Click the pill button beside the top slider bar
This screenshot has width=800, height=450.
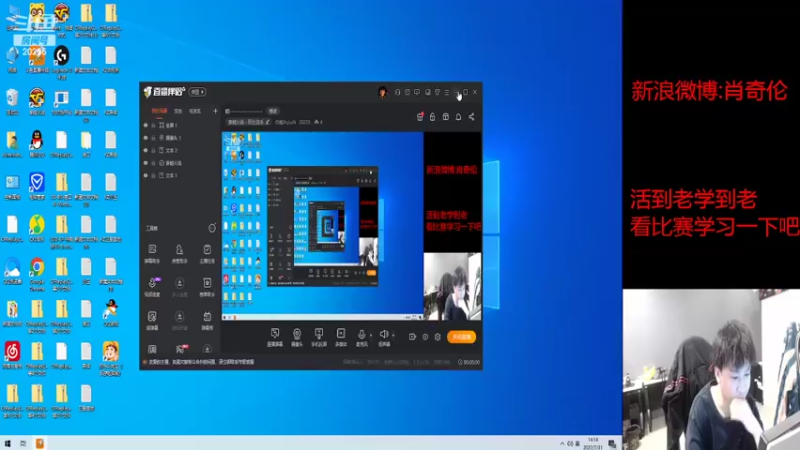pyautogui.click(x=273, y=111)
